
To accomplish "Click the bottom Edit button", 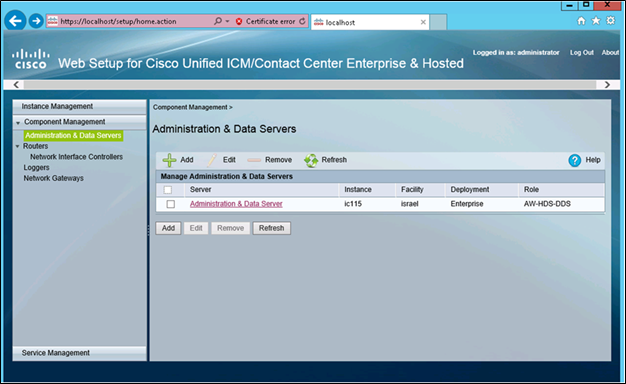I will (196, 228).
